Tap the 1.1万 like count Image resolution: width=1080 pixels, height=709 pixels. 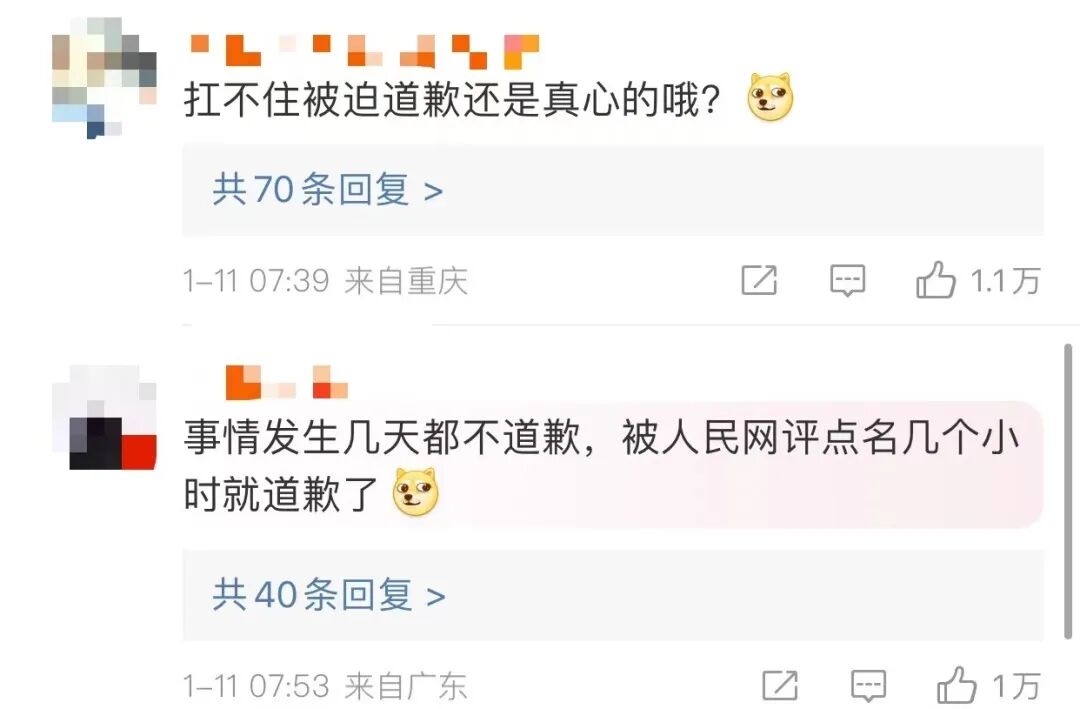tap(1005, 280)
